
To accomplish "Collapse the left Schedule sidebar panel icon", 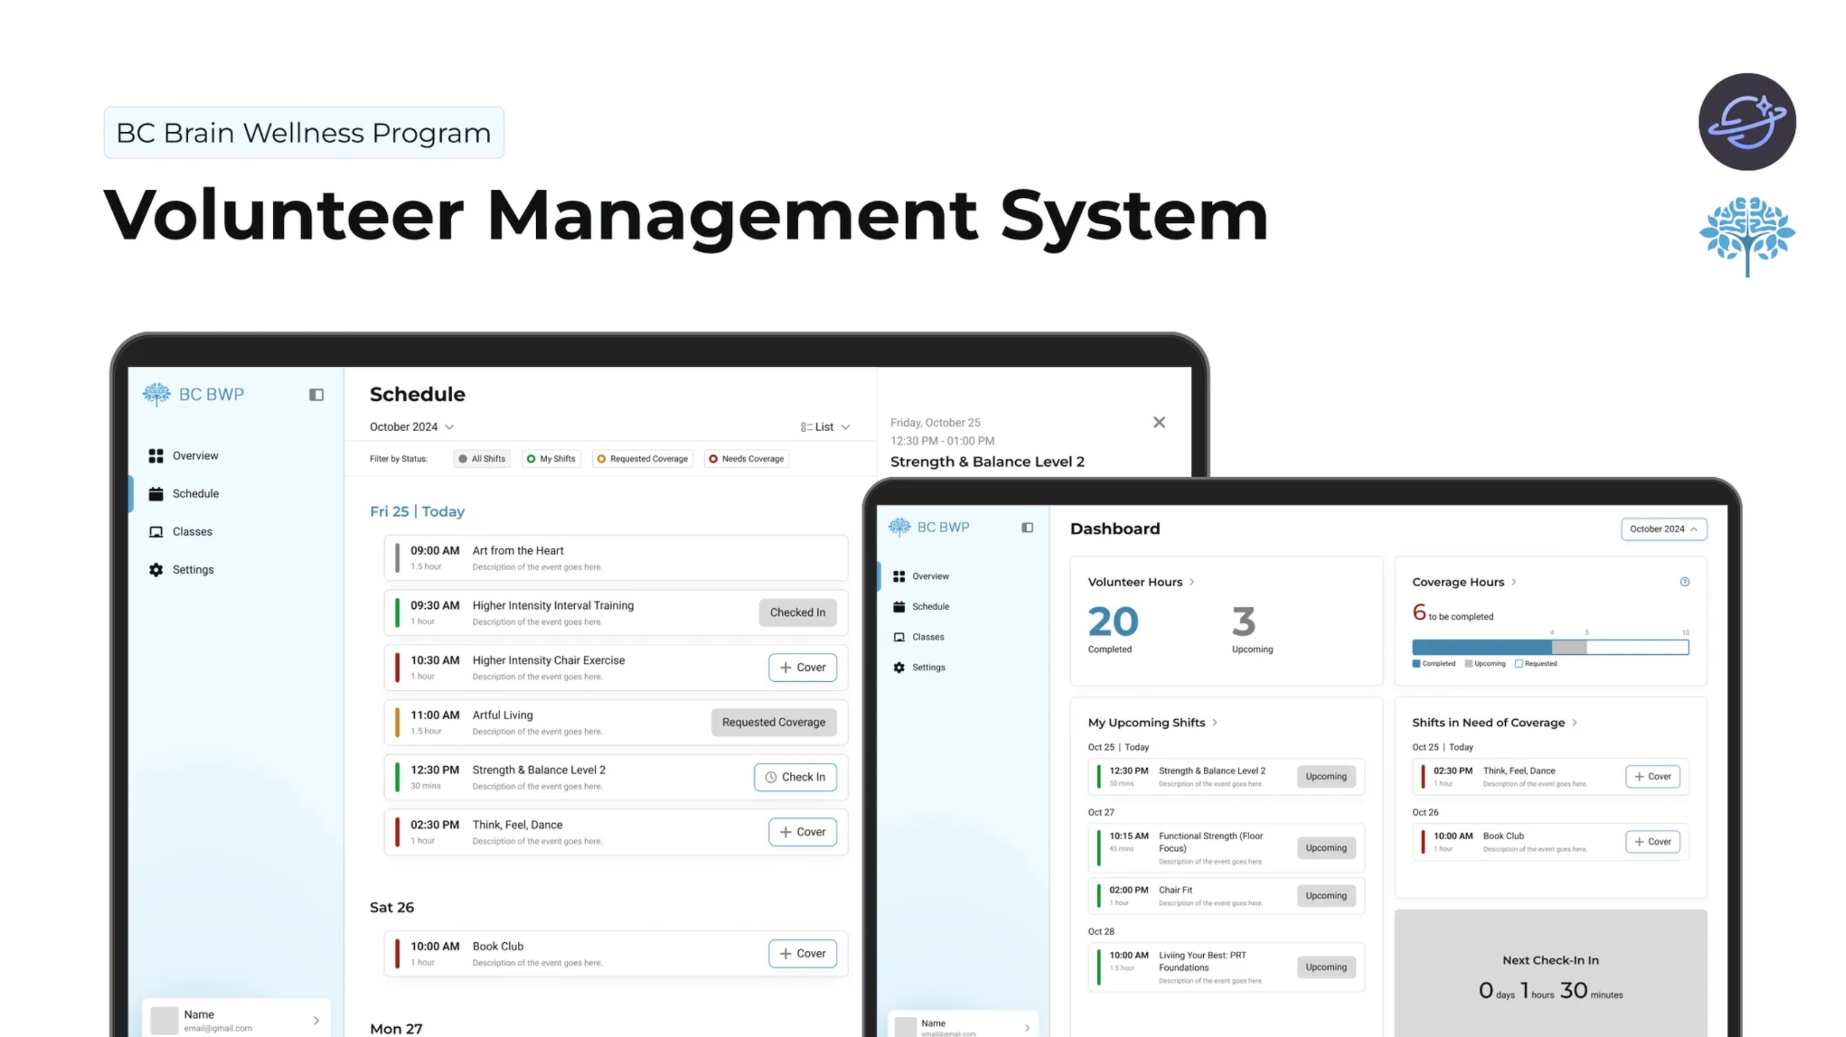I will [x=316, y=395].
